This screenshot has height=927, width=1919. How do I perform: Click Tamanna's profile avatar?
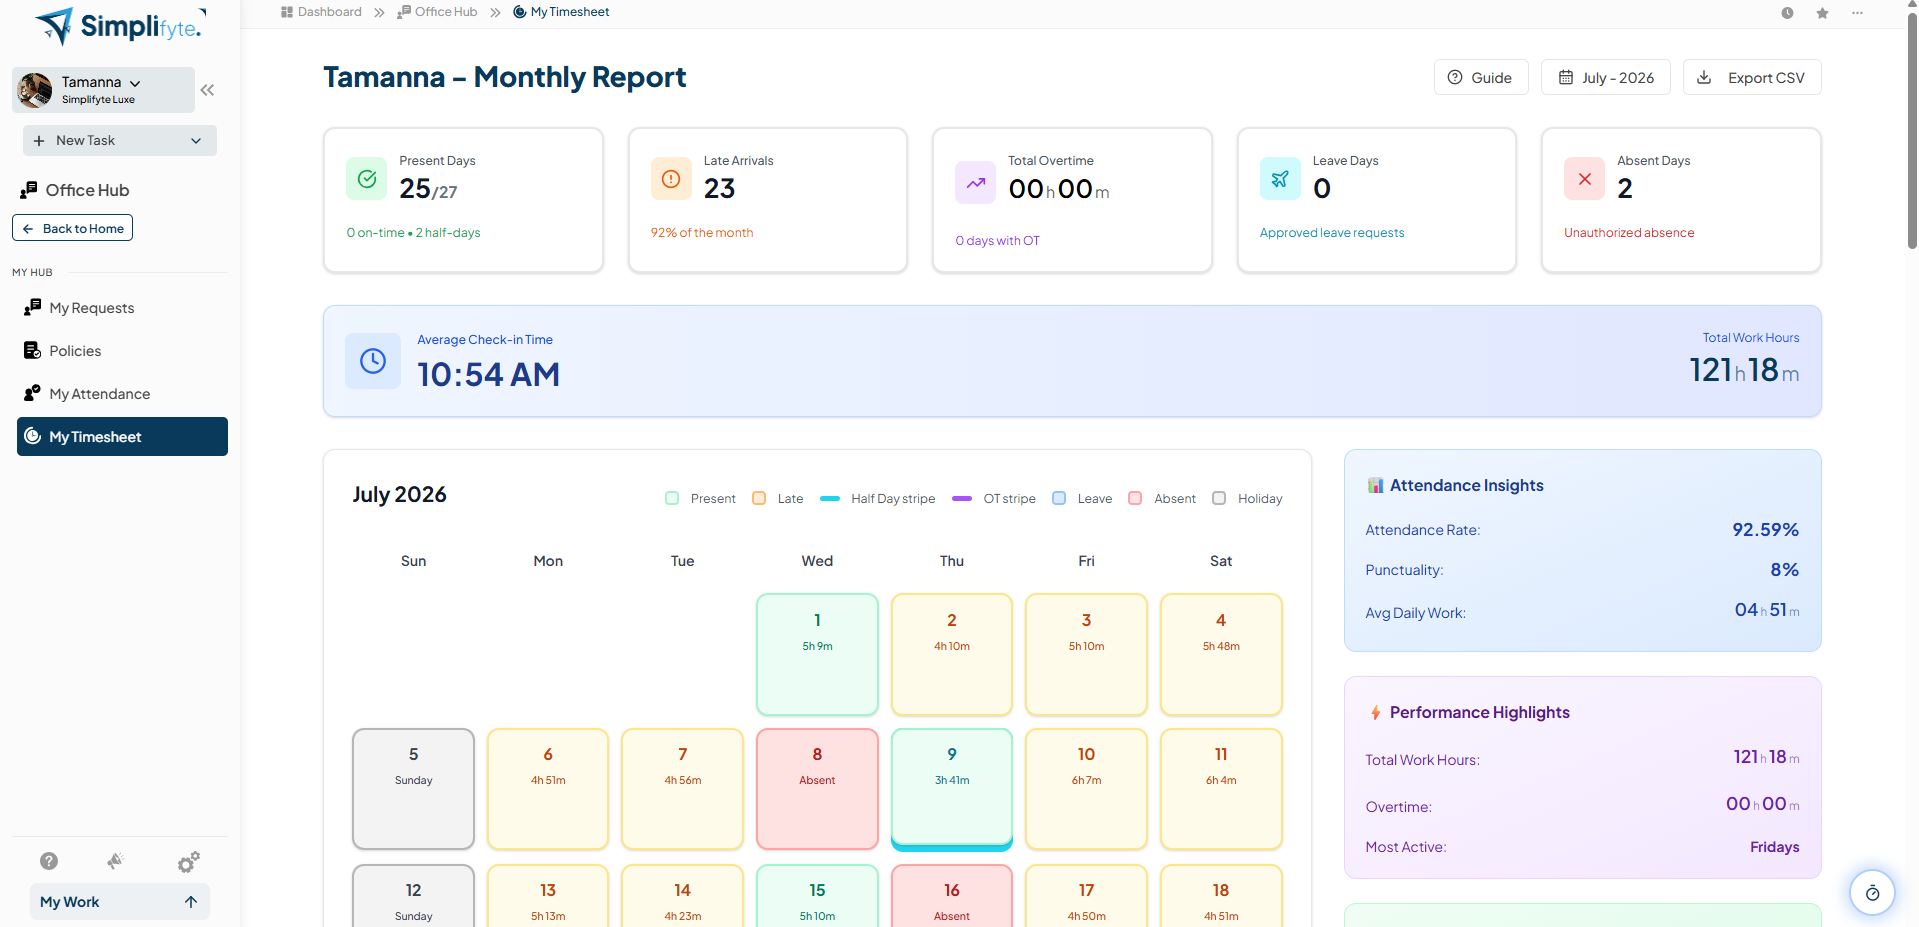[x=35, y=90]
